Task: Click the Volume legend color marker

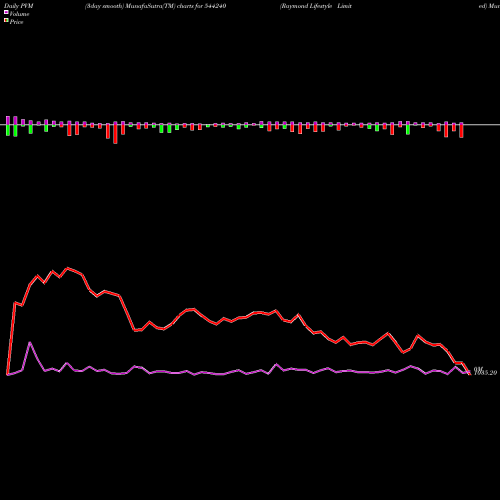Action: (x=6, y=12)
